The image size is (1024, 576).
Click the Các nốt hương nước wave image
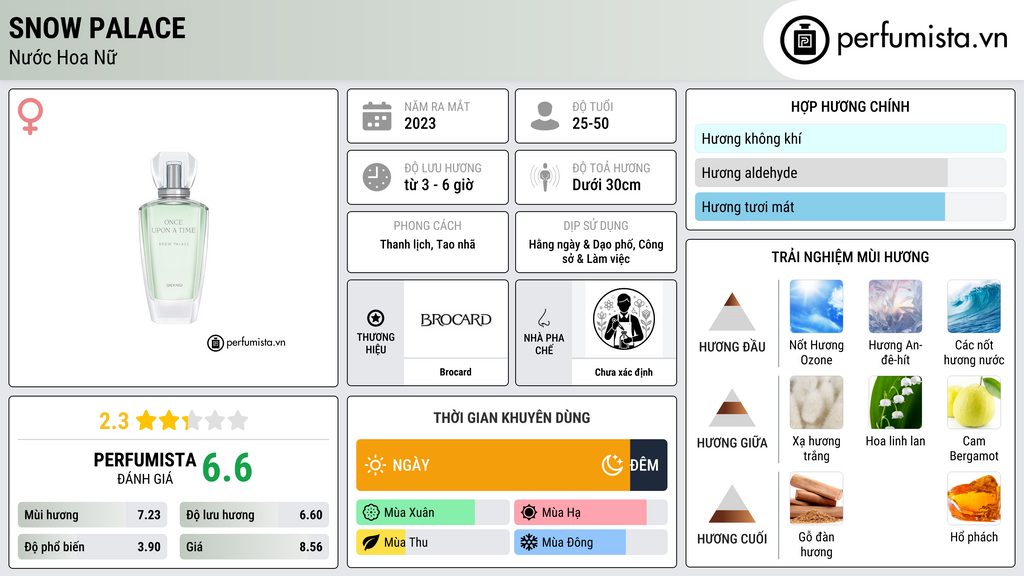pyautogui.click(x=974, y=306)
